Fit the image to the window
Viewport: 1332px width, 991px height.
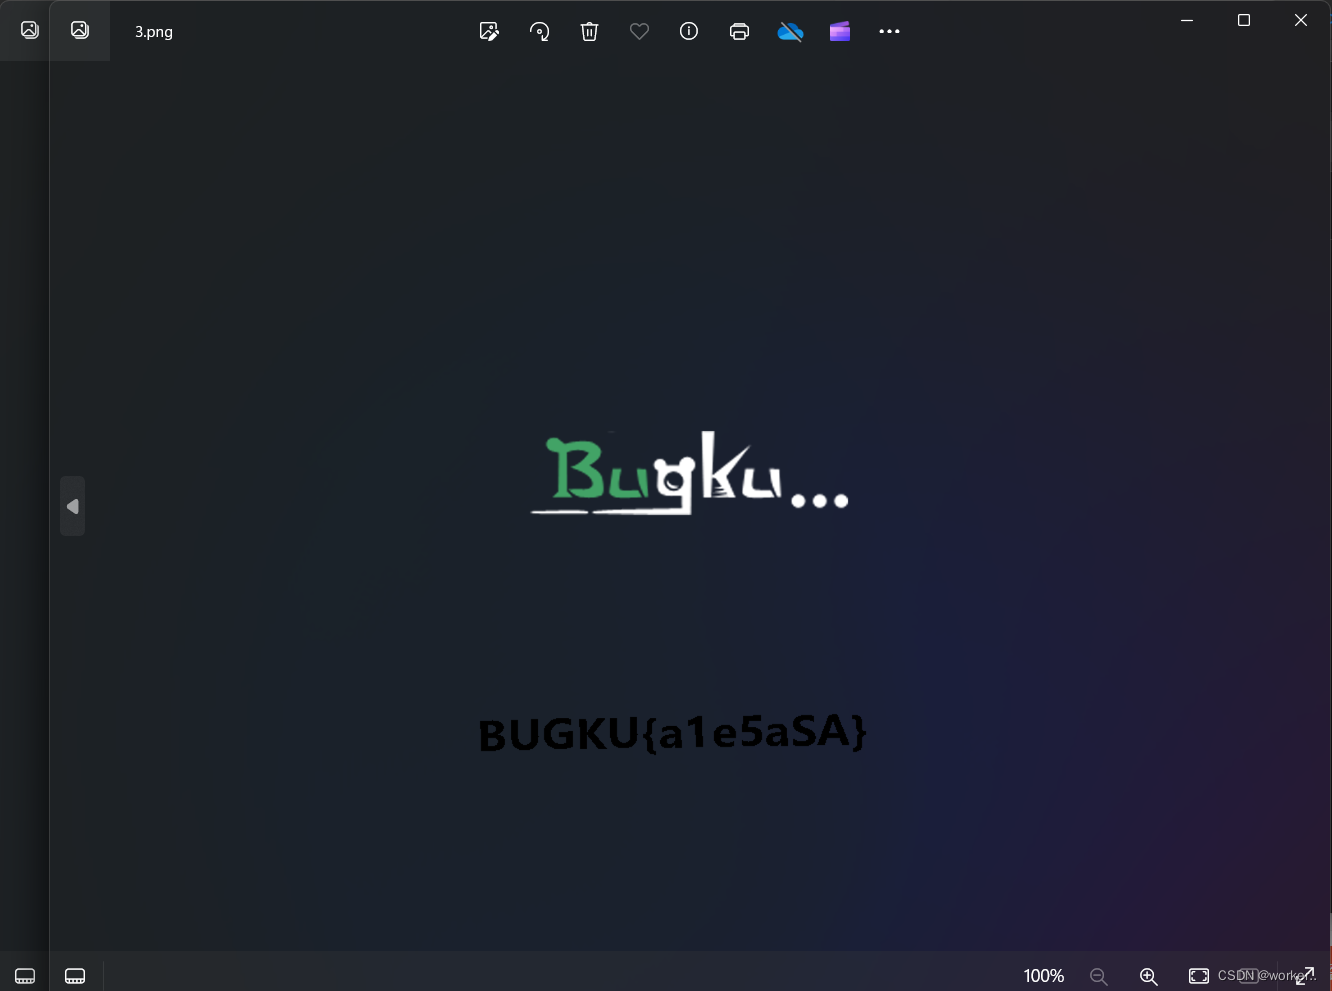[x=1198, y=976]
